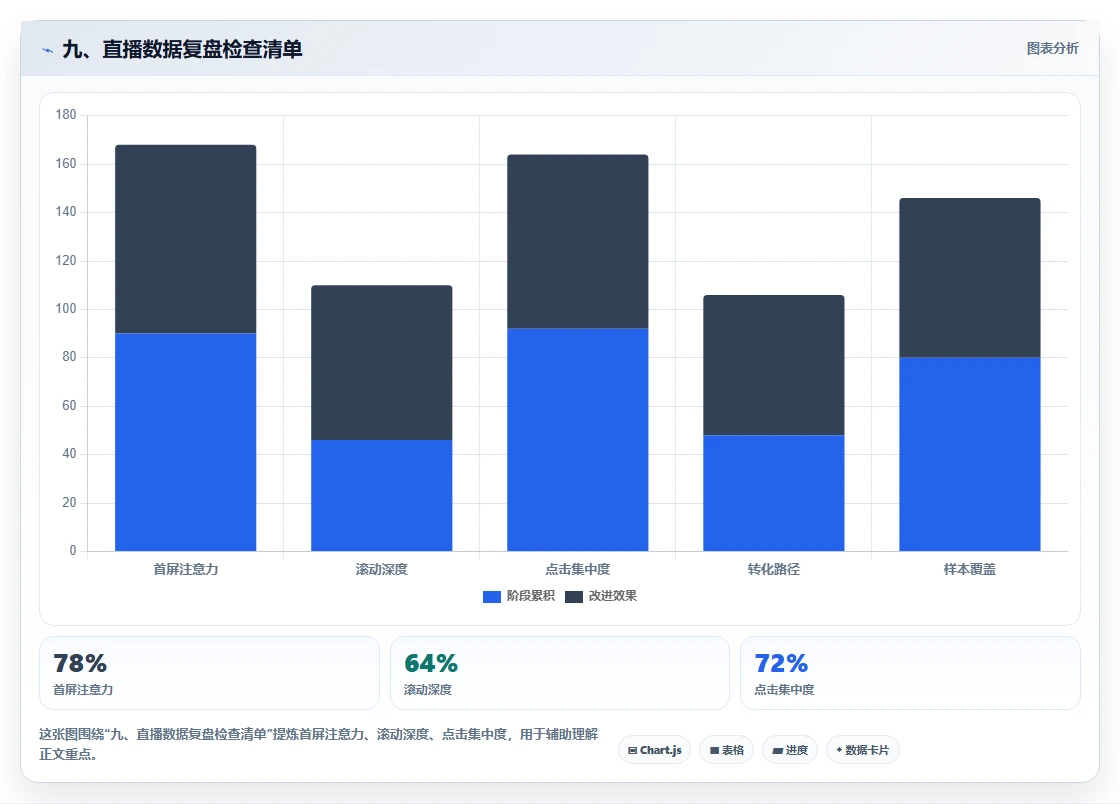Screen dimensions: 1120x804
Task: Click the 表格 chip icon
Action: point(714,750)
